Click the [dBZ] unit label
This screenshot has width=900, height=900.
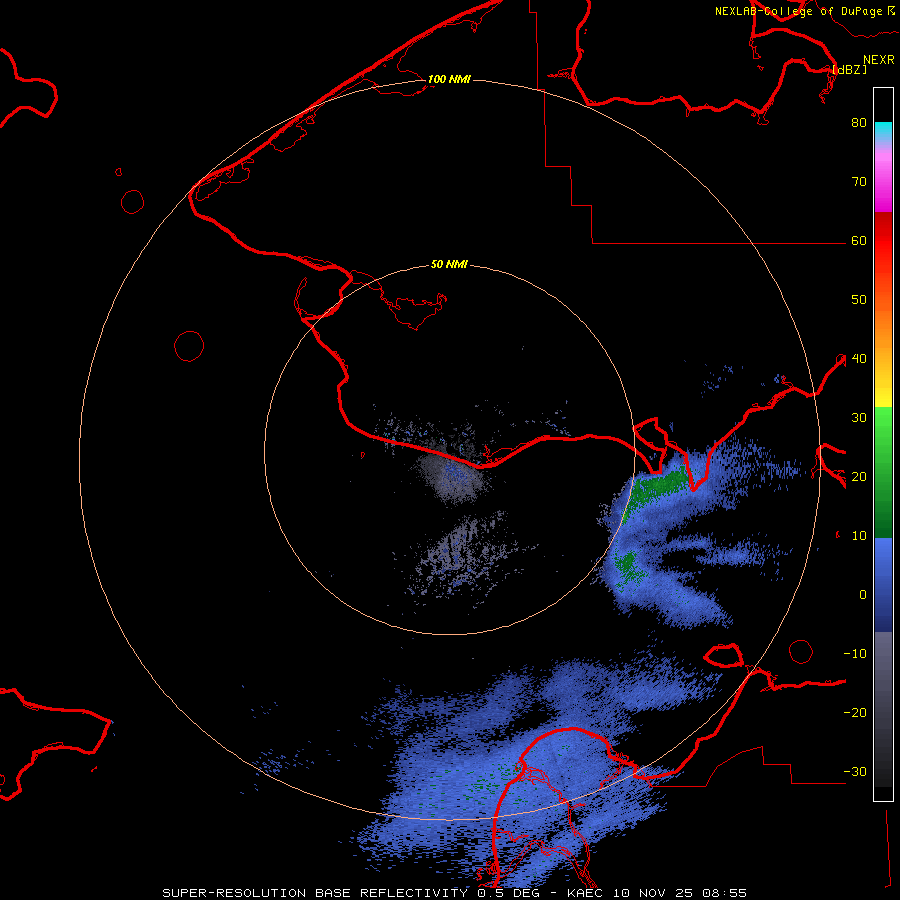[849, 69]
